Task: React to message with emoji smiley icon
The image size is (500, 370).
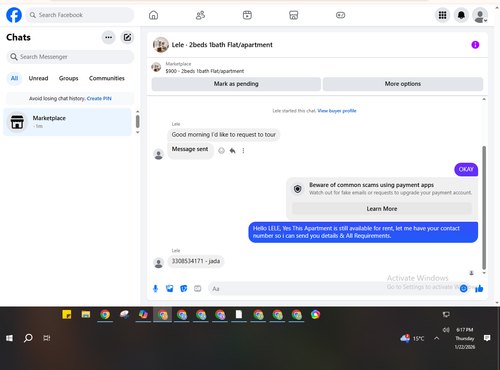Action: (x=221, y=151)
